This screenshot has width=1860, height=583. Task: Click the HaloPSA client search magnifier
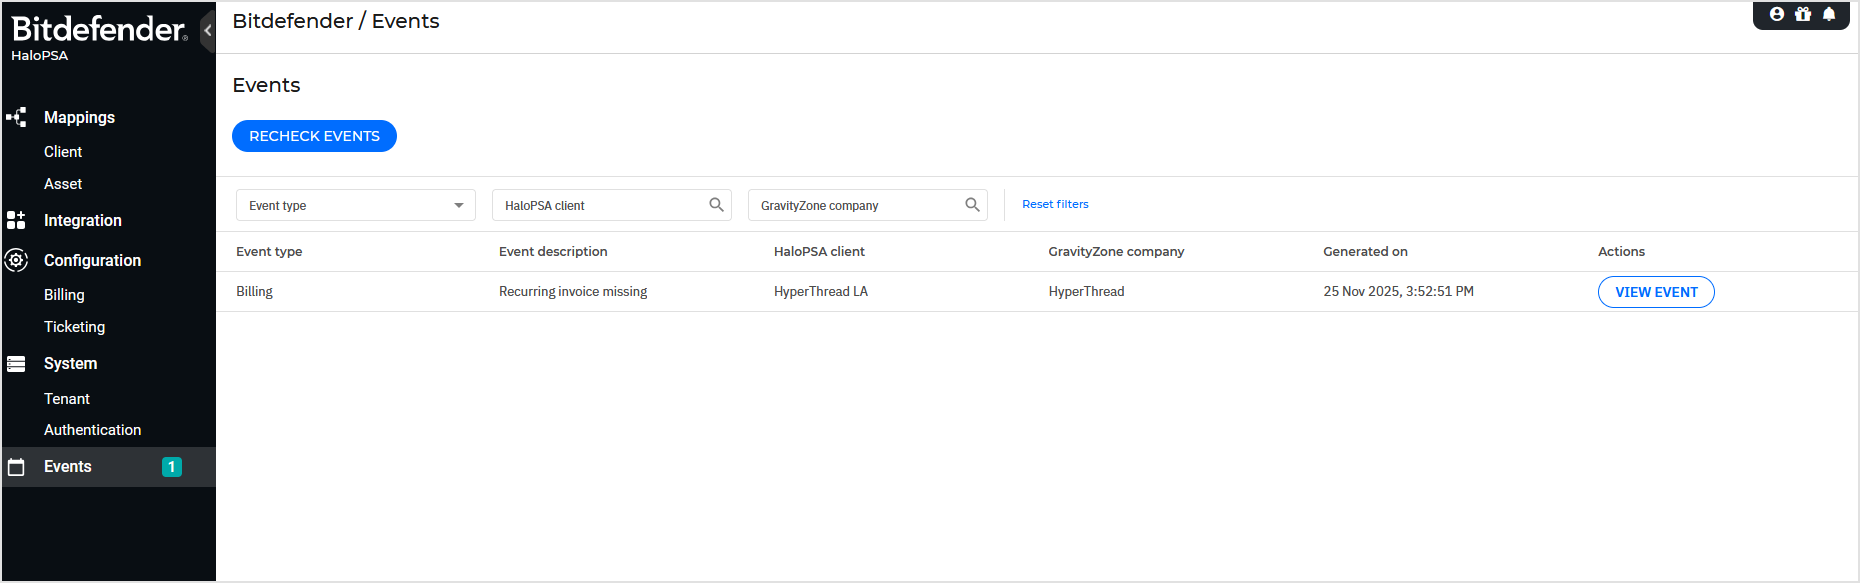coord(716,205)
